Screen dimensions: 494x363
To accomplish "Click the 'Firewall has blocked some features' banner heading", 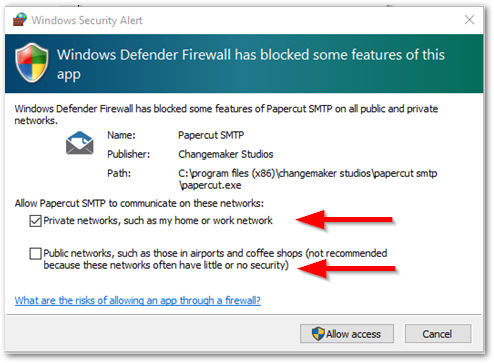I will click(x=251, y=64).
